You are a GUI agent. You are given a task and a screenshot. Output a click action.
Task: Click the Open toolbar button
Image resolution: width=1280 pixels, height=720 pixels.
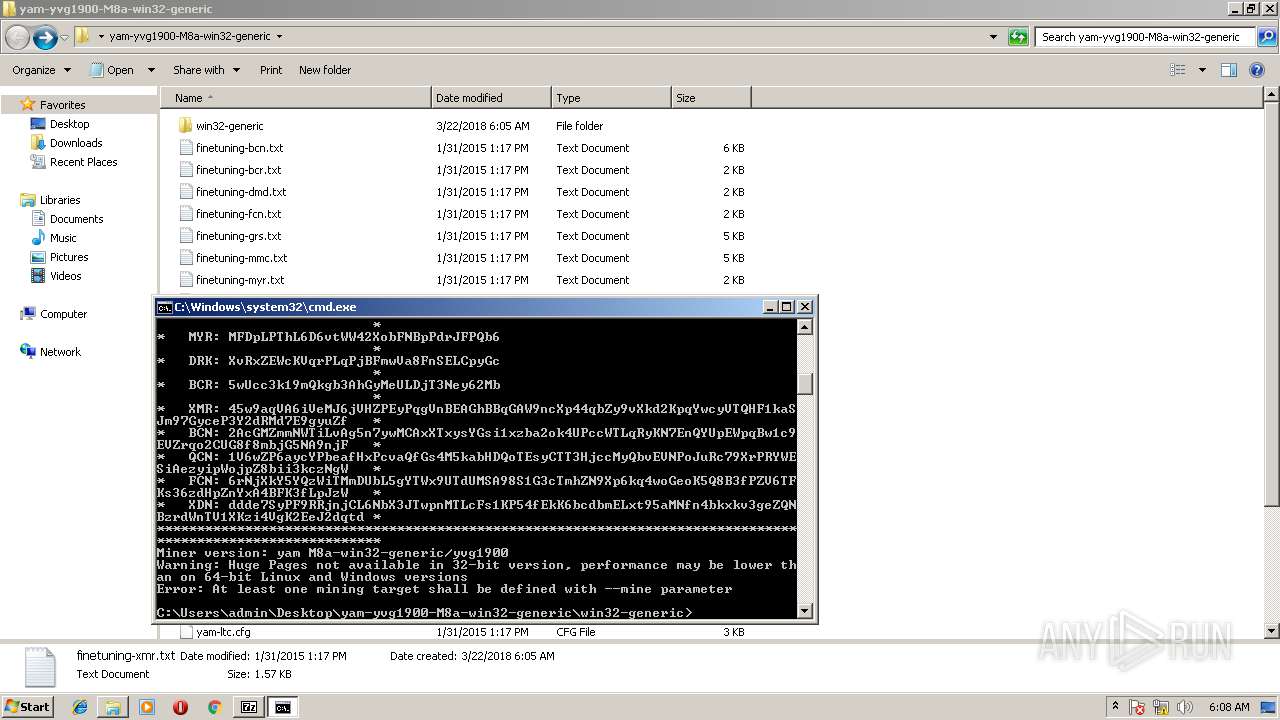coord(112,70)
